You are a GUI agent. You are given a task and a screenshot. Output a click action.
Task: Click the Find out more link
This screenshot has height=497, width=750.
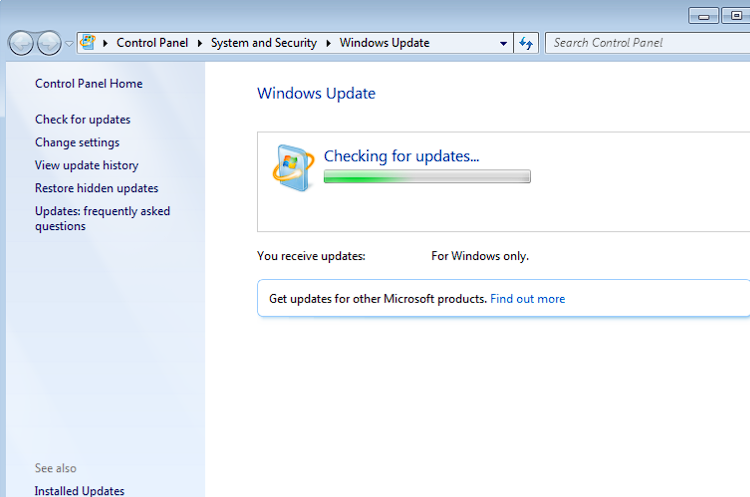coord(527,299)
